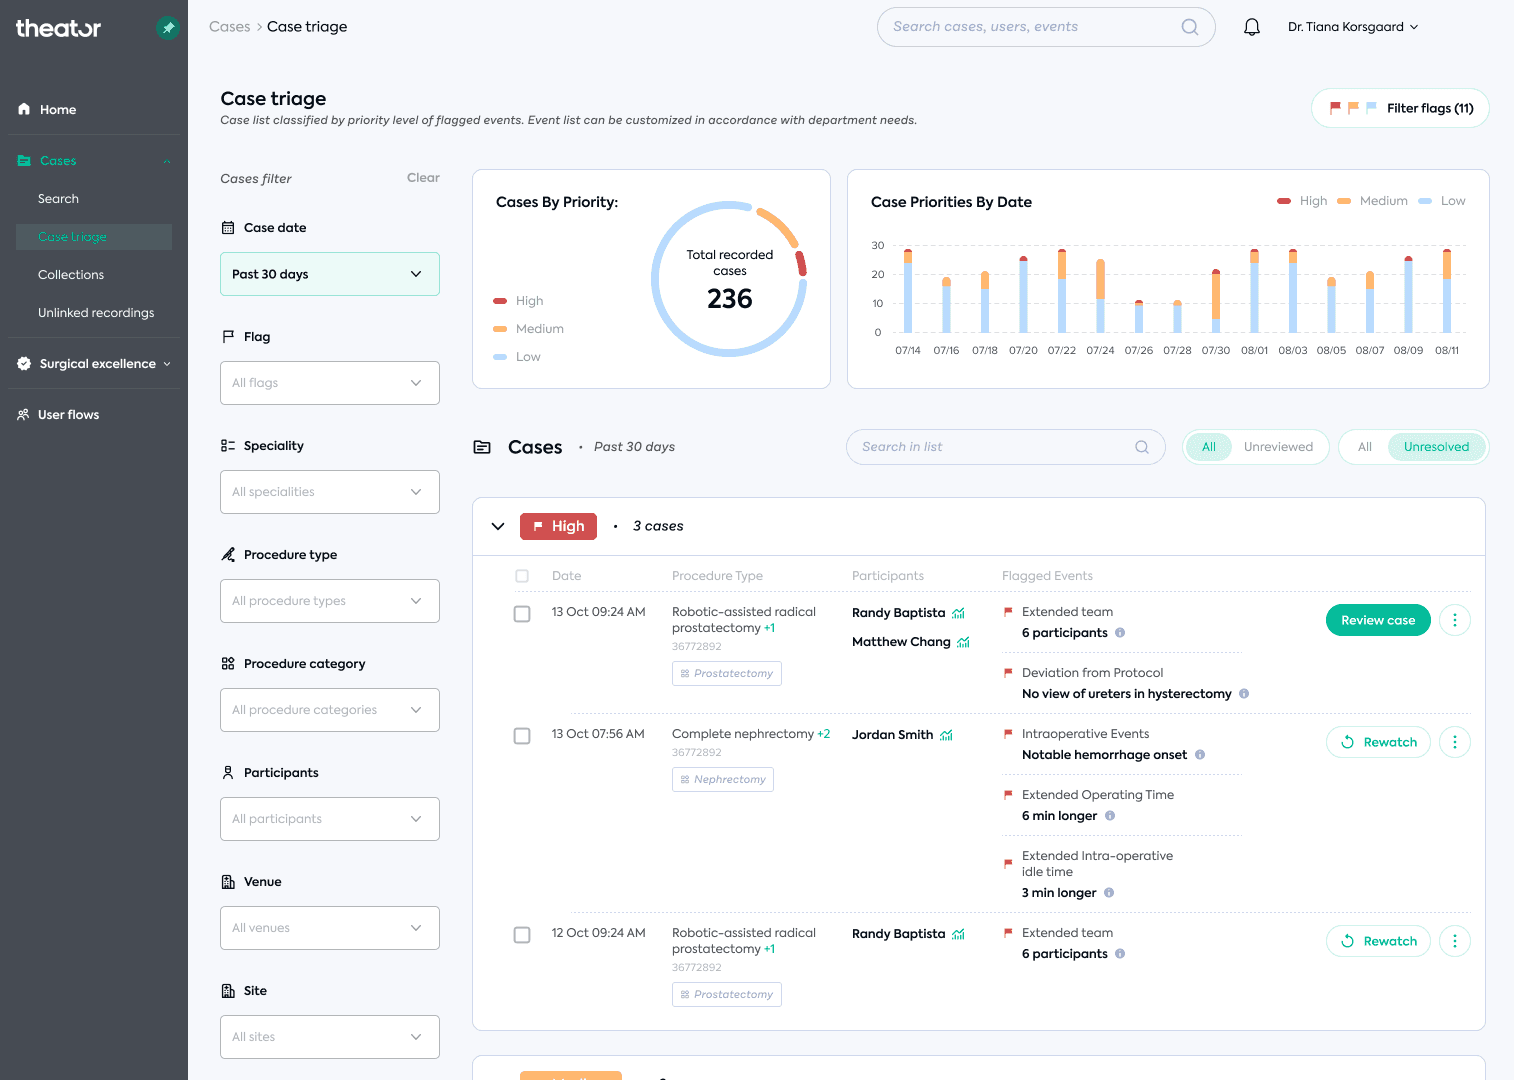Viewport: 1514px width, 1080px height.
Task: Open Unlinked recordings in sidebar
Action: pos(96,313)
